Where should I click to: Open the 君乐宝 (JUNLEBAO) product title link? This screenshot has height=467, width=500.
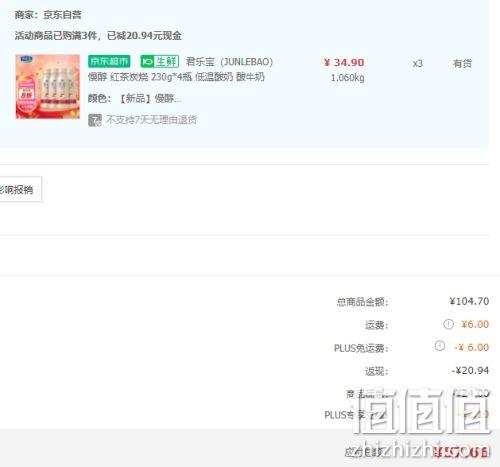pos(229,62)
